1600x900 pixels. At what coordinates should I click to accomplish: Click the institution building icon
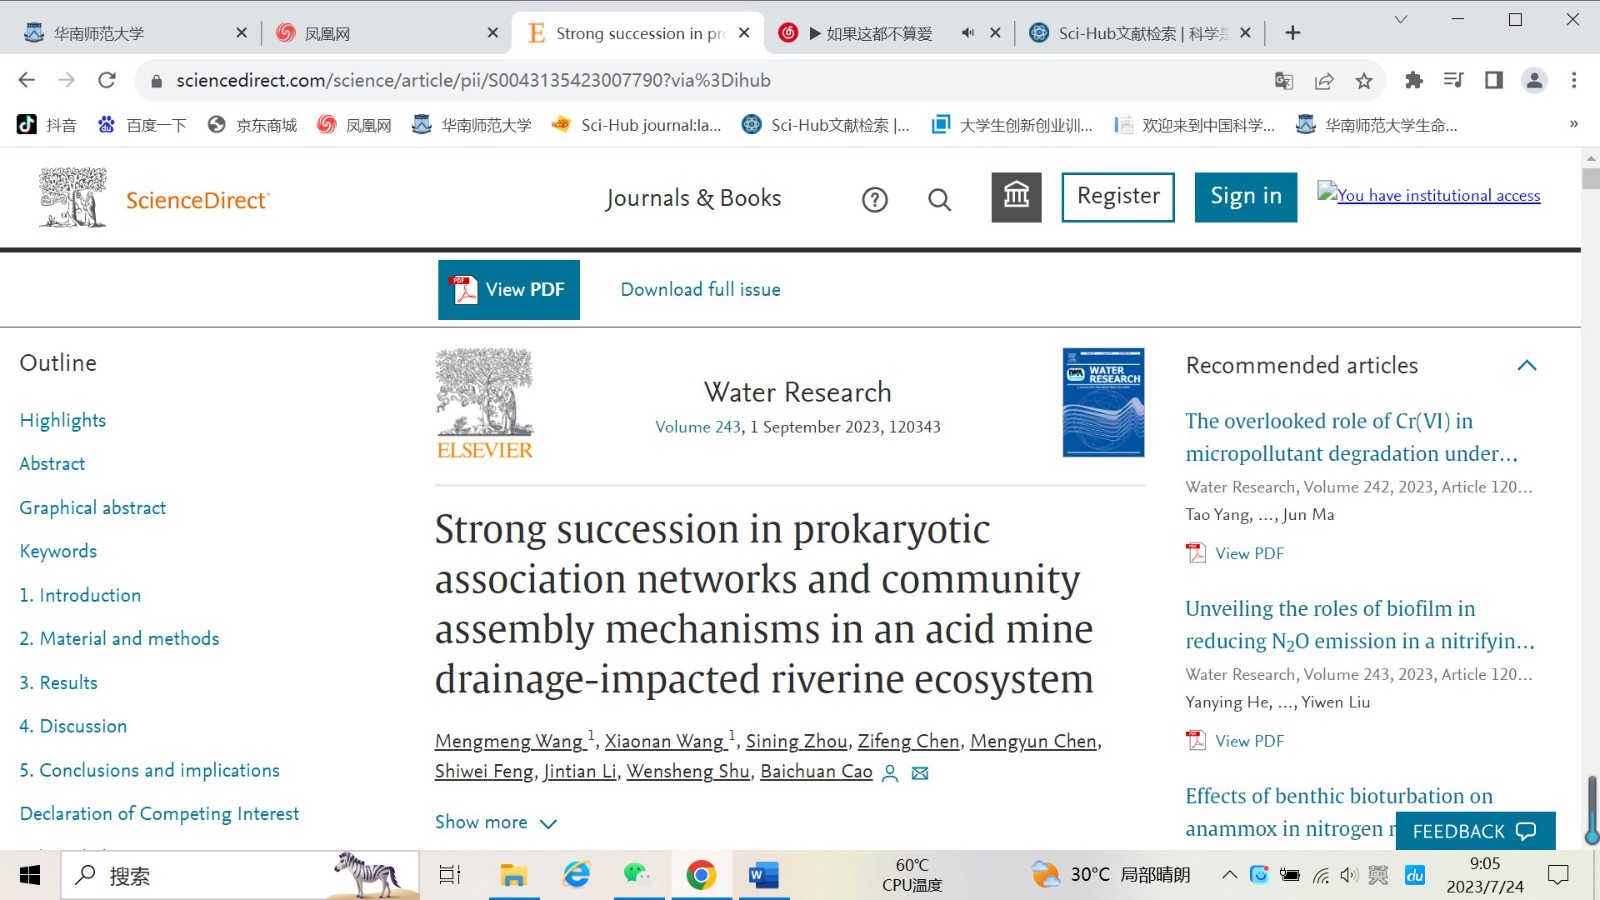(x=1016, y=197)
